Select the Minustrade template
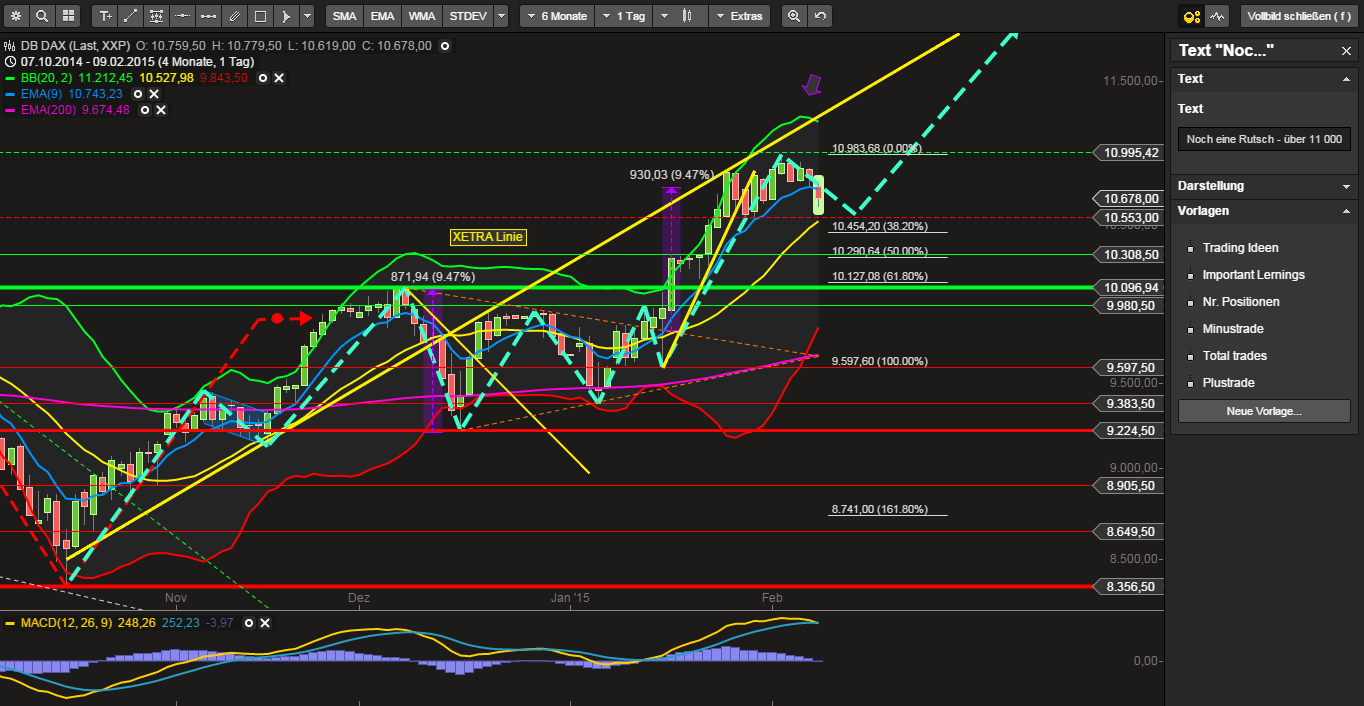Image resolution: width=1364 pixels, height=706 pixels. (1233, 329)
